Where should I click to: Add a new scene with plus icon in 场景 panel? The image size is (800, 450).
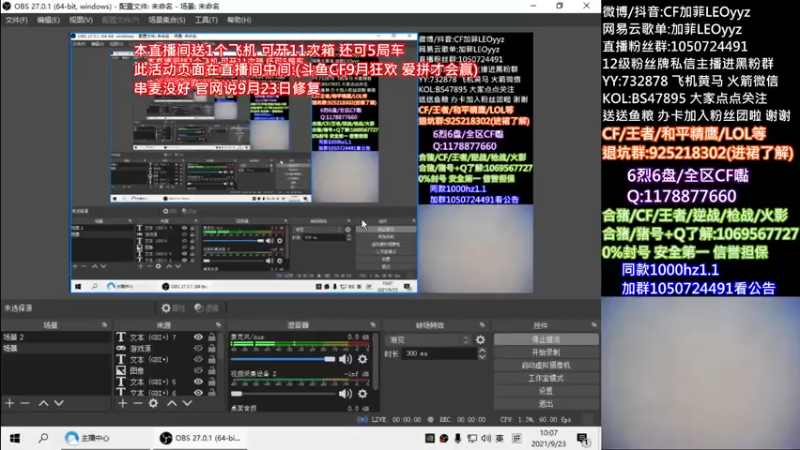click(10, 403)
